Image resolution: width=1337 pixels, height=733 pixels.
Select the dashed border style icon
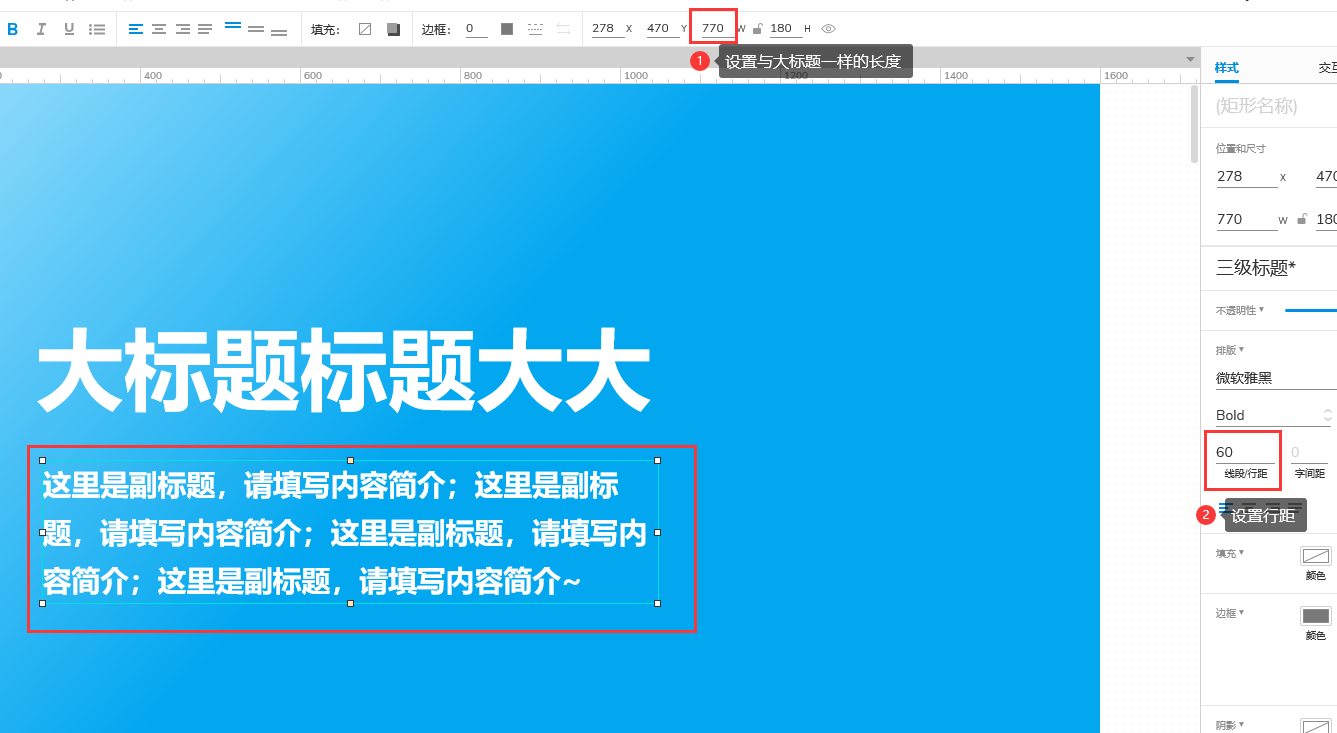click(535, 28)
